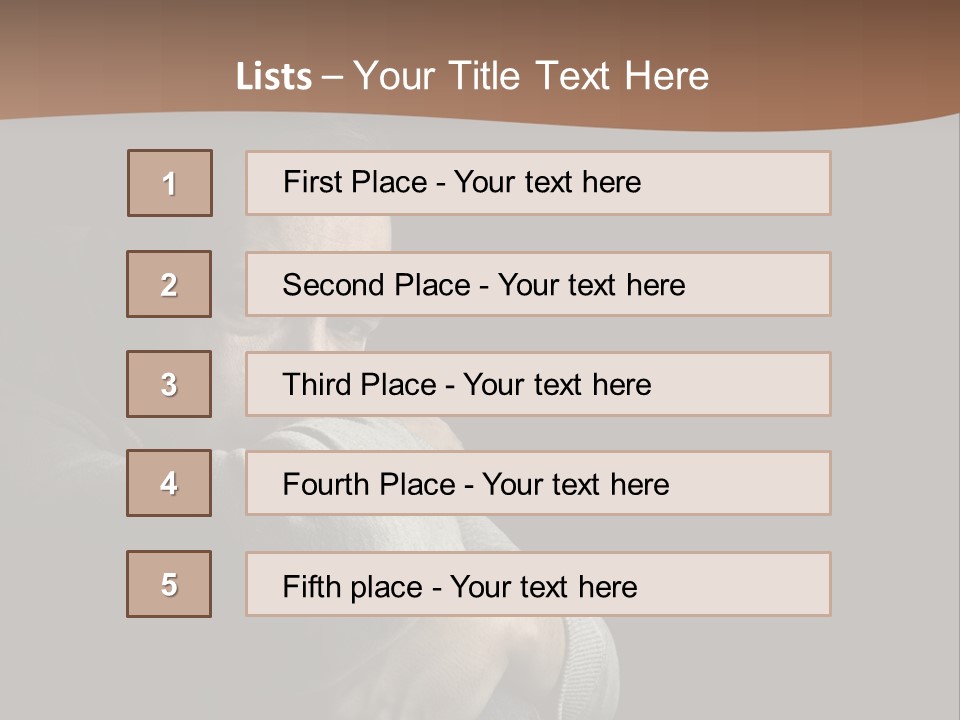Select the number 4 box
This screenshot has height=720, width=960.
pyautogui.click(x=169, y=483)
